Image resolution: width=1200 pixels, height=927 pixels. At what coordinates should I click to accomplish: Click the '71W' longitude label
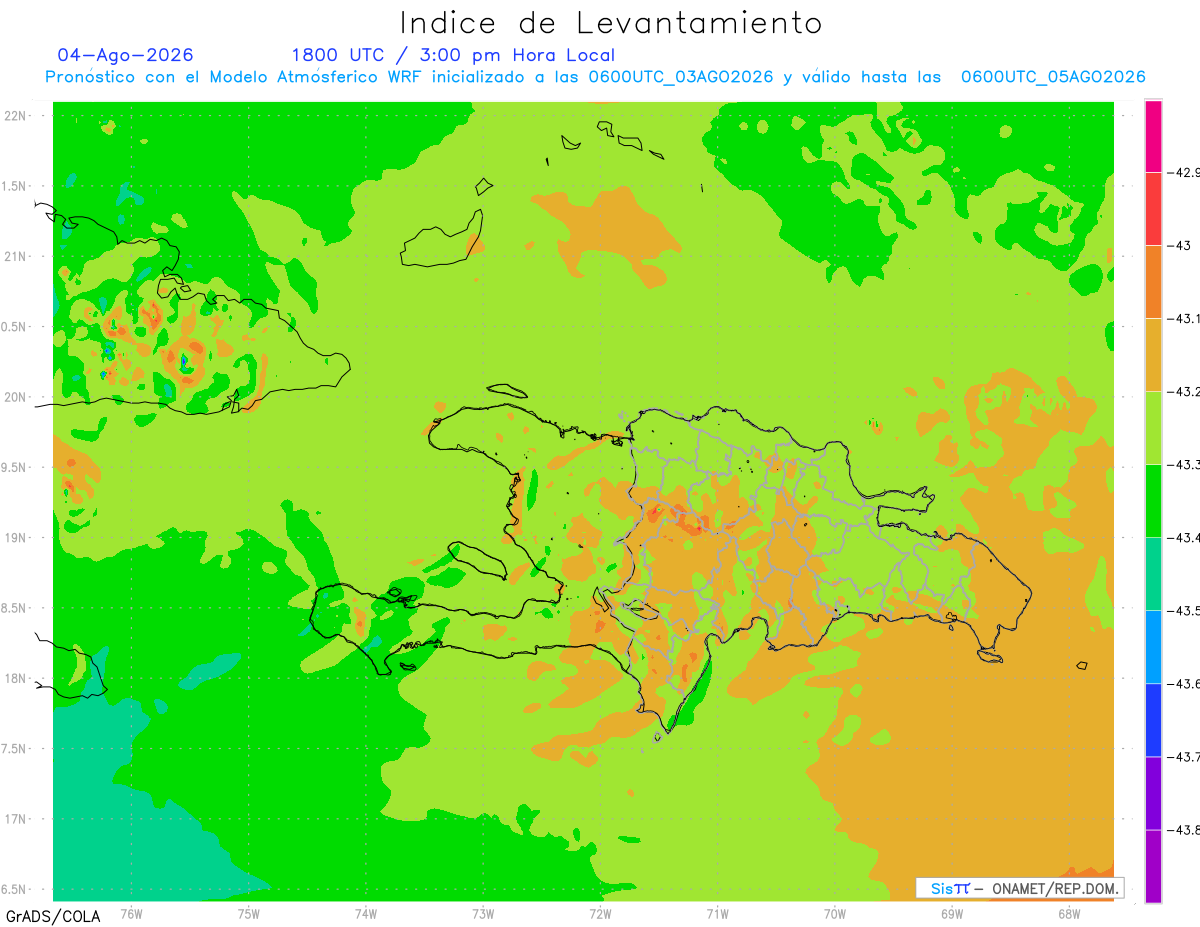click(717, 913)
